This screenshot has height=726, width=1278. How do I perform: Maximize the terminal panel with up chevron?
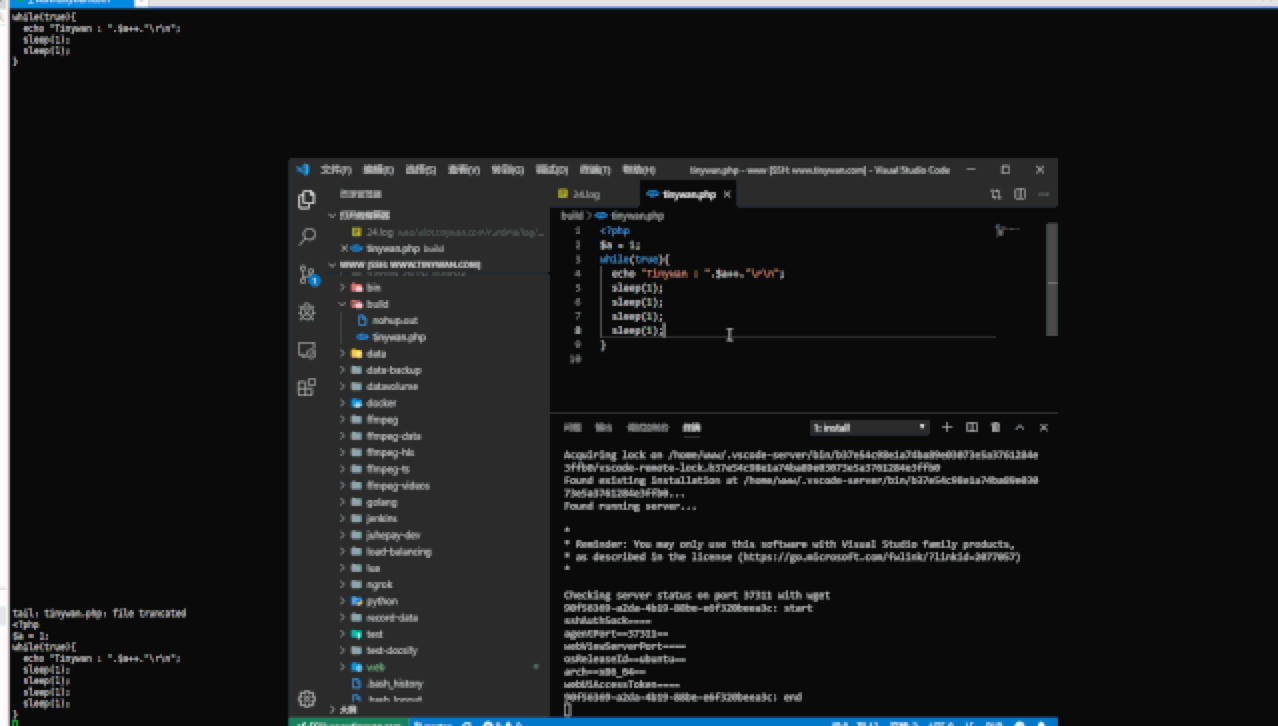pos(1020,427)
